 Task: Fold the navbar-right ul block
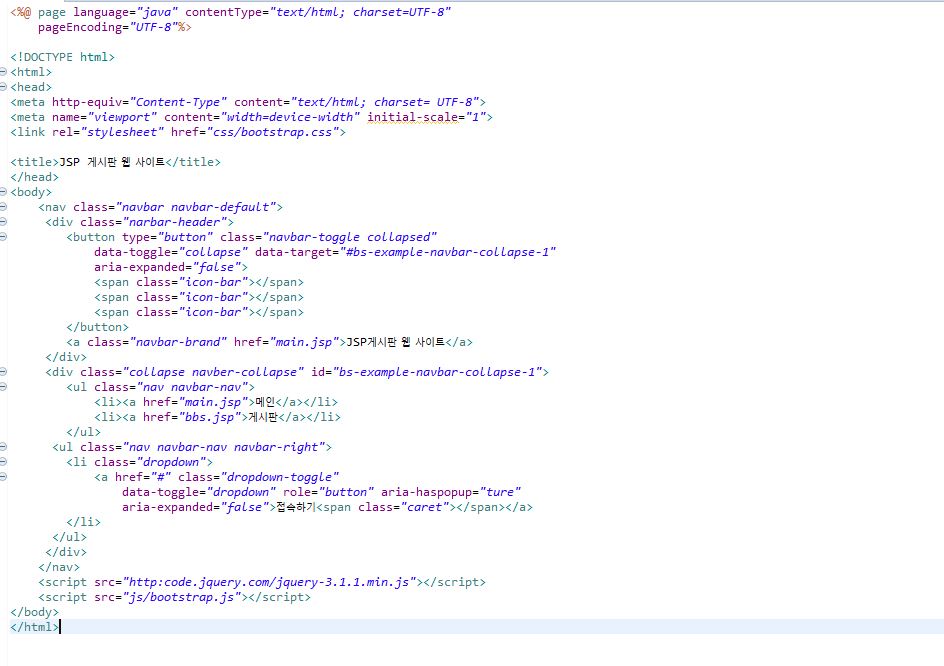(3, 447)
